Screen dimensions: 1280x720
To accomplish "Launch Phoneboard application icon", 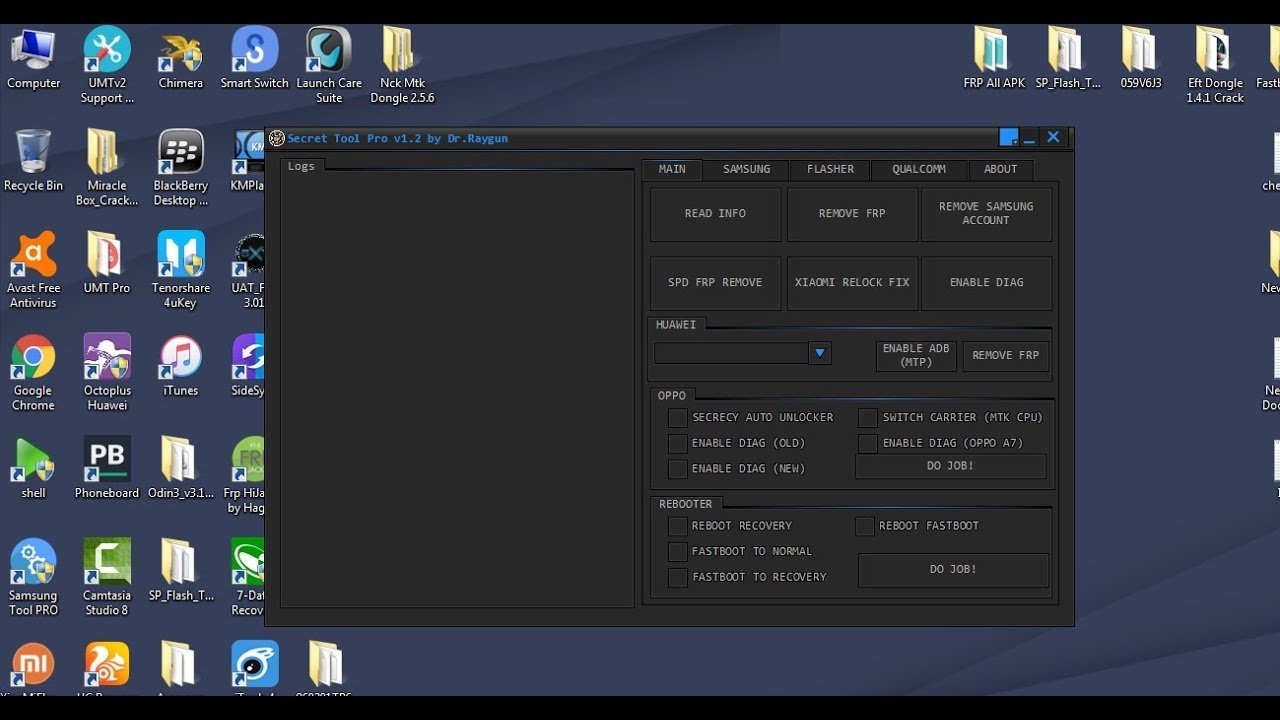I will [x=107, y=468].
